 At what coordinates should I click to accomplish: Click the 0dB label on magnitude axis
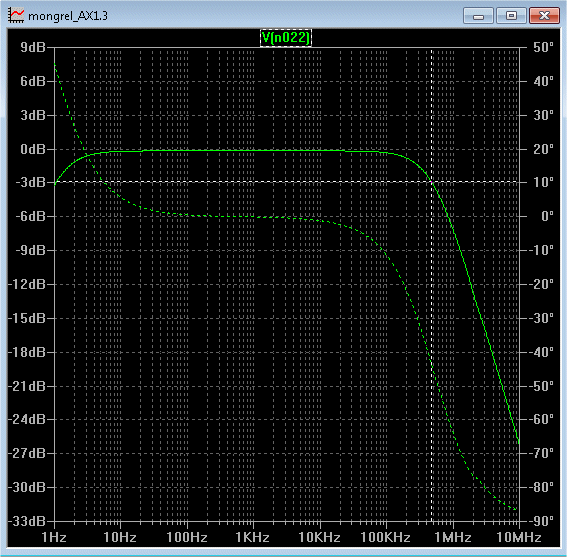point(33,149)
